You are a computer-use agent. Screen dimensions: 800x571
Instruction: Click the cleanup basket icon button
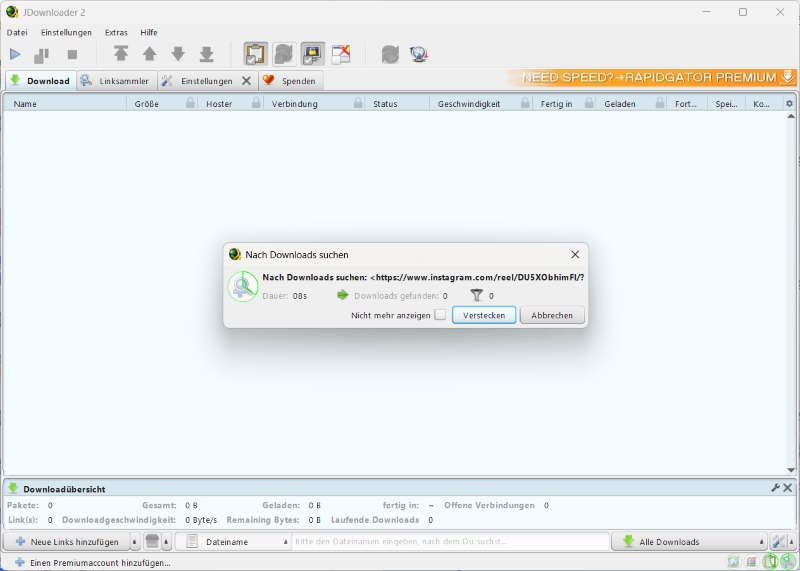(x=152, y=541)
